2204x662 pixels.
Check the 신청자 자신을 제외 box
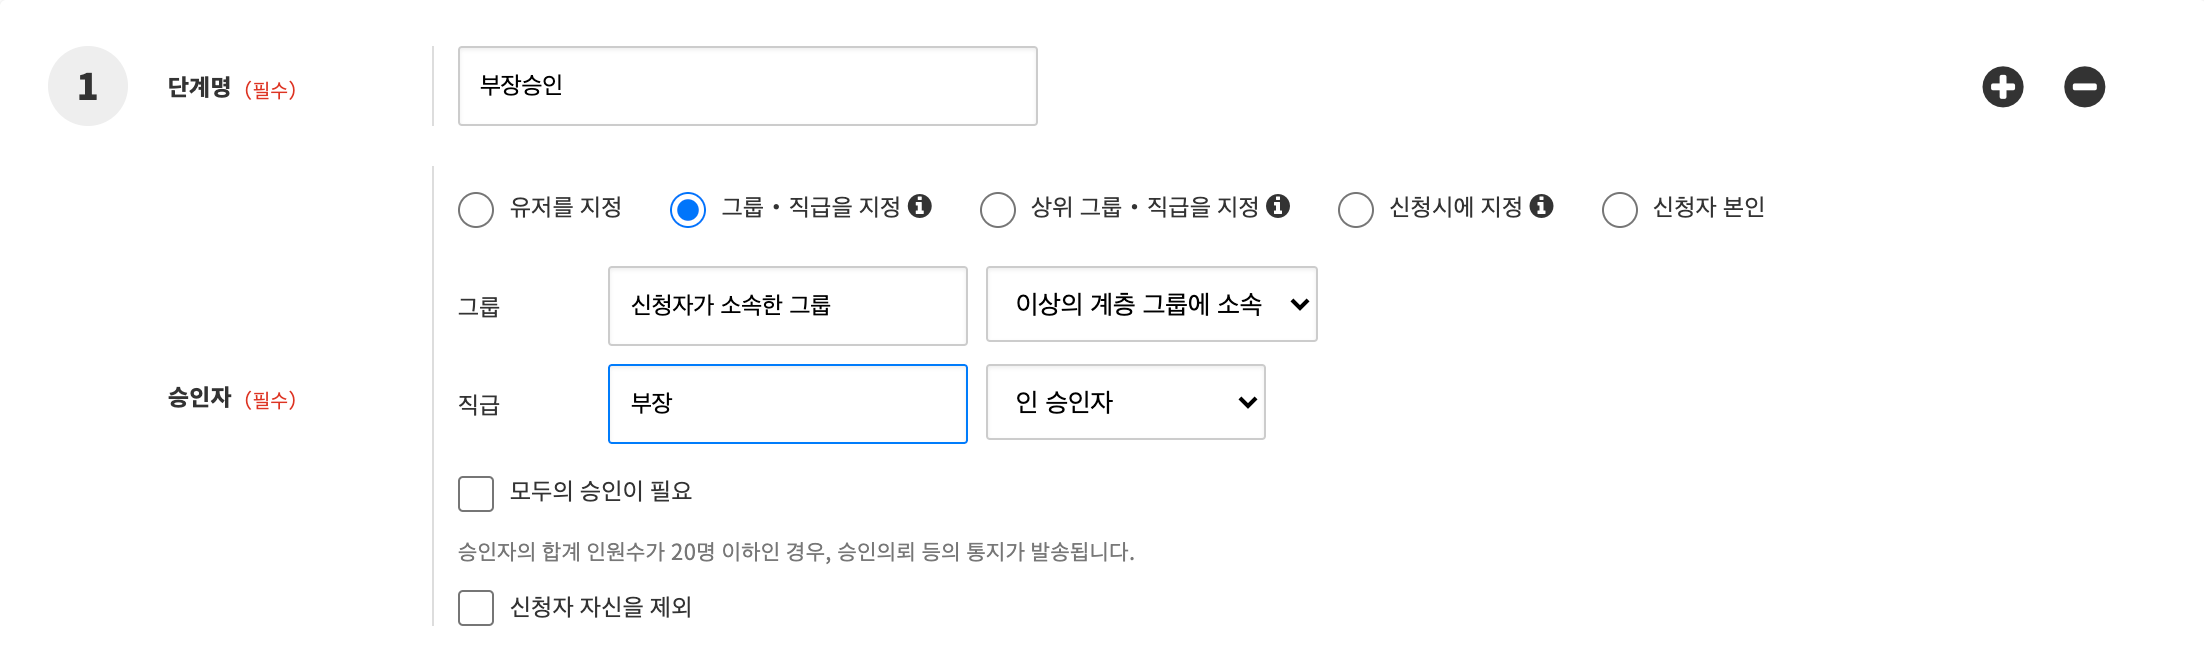pyautogui.click(x=476, y=608)
